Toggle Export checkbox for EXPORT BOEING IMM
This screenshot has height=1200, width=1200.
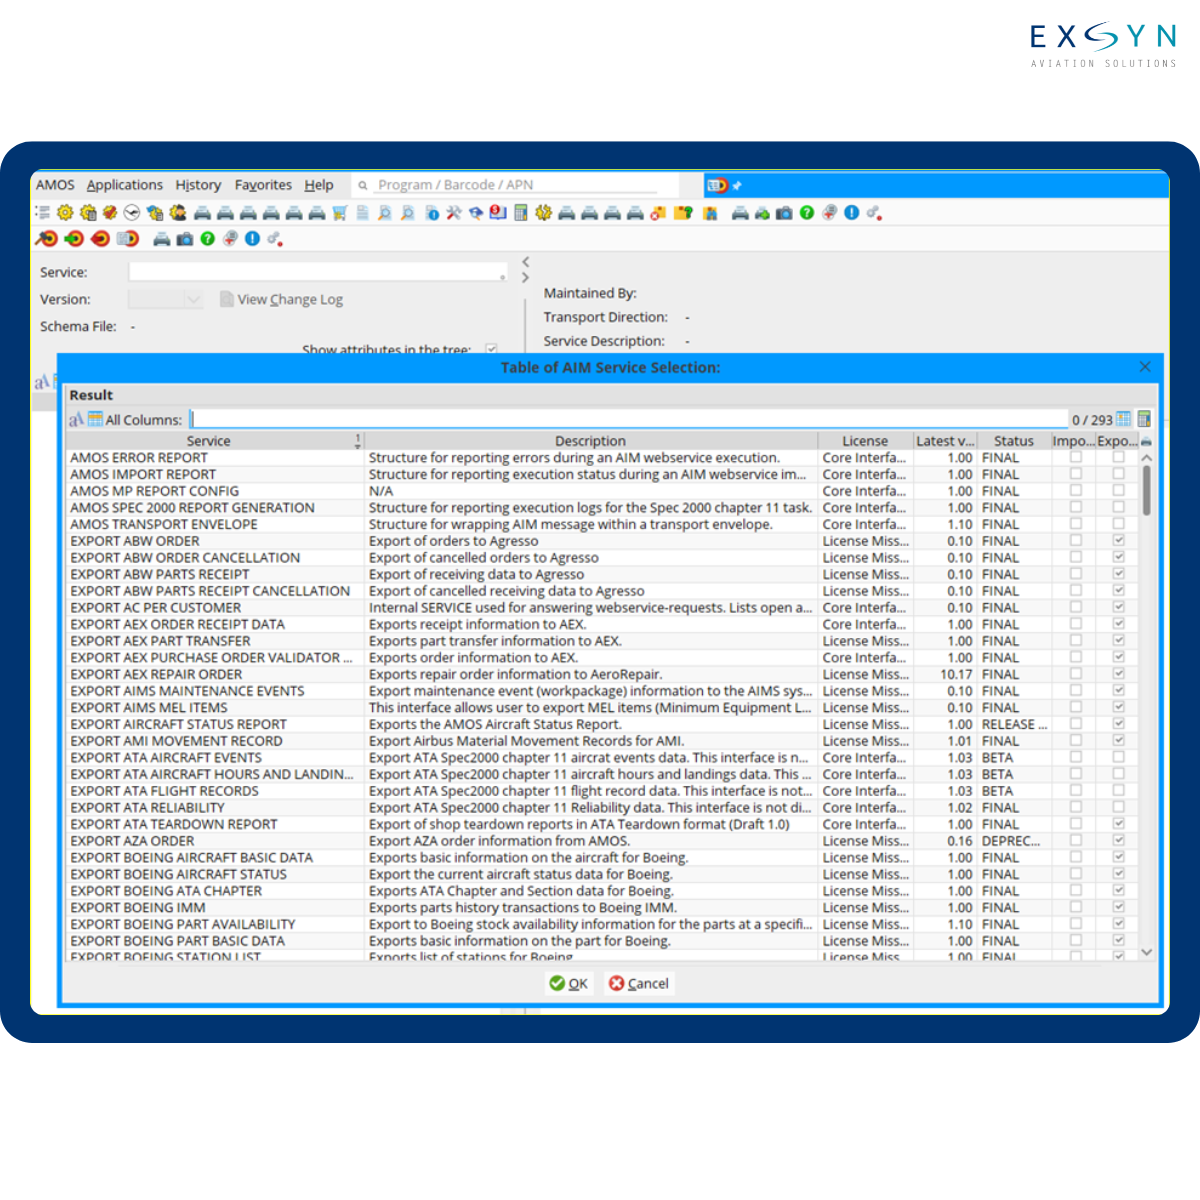tap(1119, 907)
